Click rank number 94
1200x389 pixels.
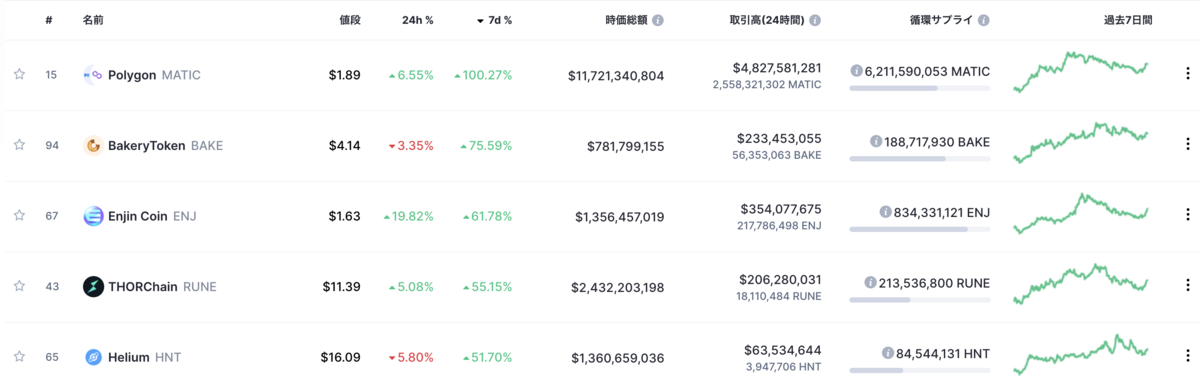click(52, 145)
